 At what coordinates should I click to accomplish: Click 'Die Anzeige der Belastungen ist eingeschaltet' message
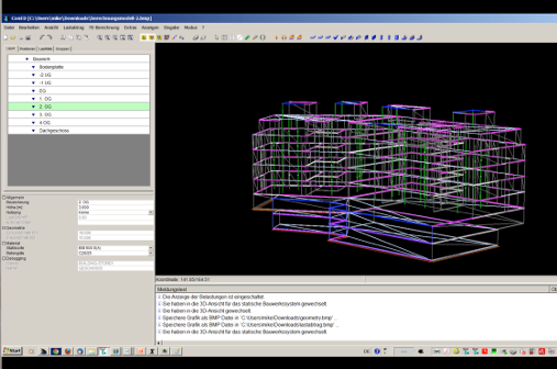(213, 297)
